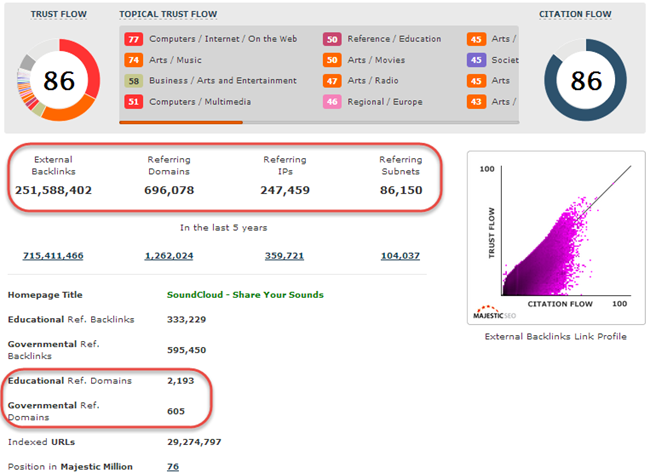Click the TOPICAL TRUST FLOW heading
The height and width of the screenshot is (473, 650).
click(168, 14)
